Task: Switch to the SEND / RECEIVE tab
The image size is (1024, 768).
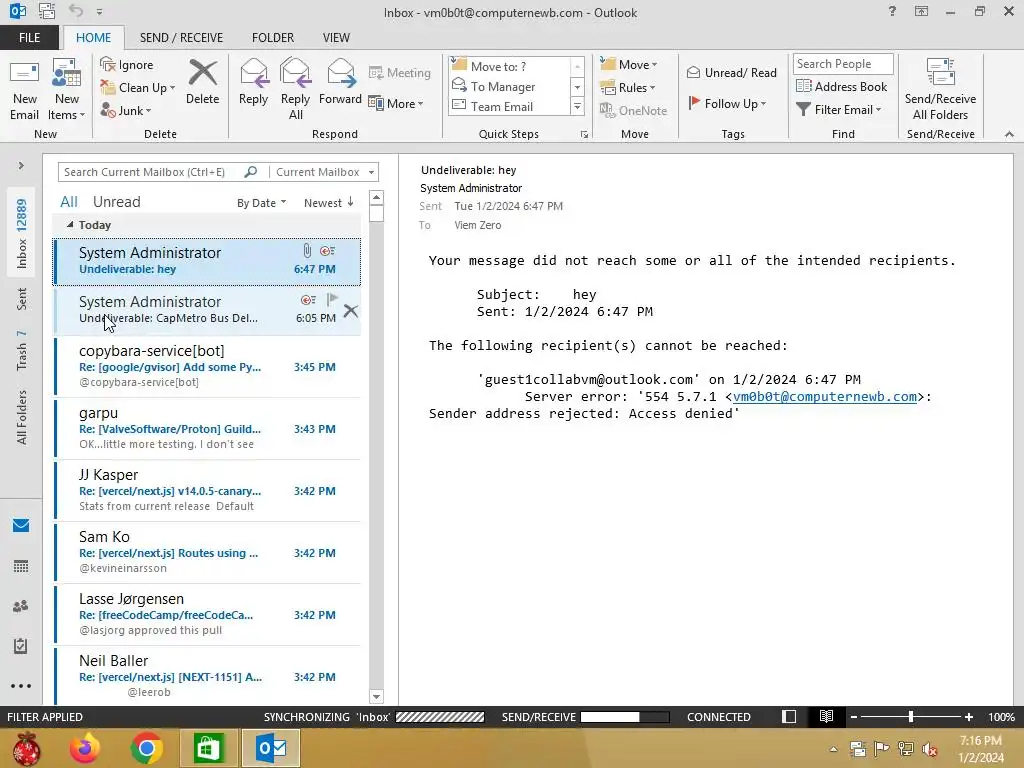Action: pyautogui.click(x=182, y=38)
